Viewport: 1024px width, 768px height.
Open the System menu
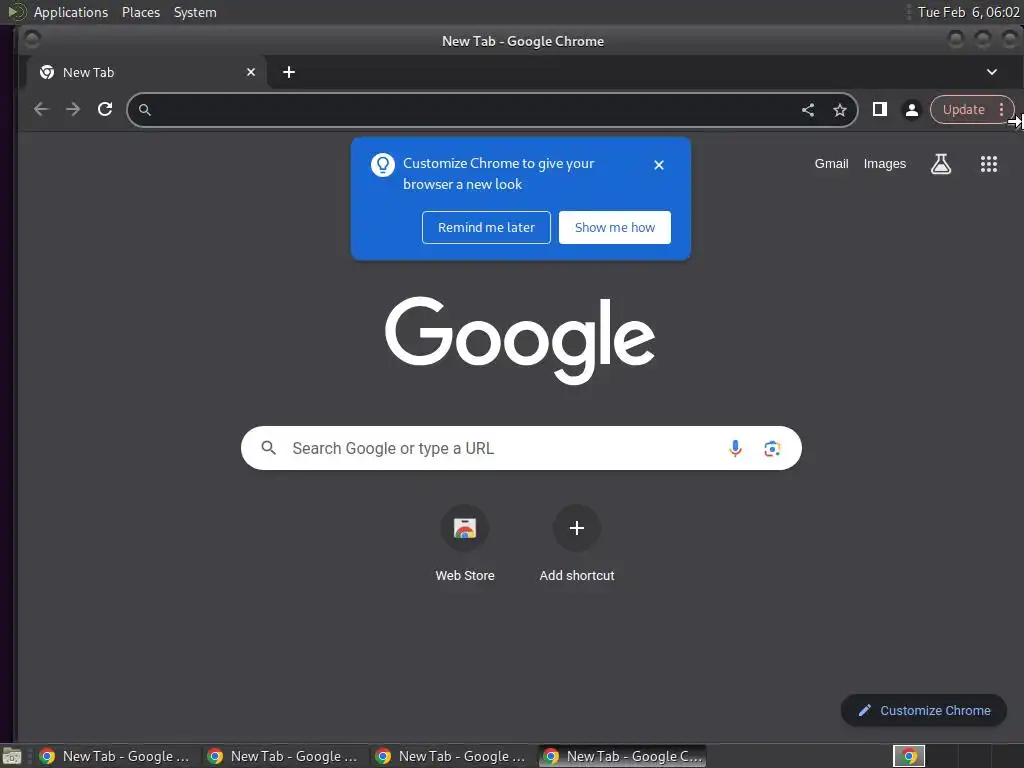pyautogui.click(x=195, y=12)
